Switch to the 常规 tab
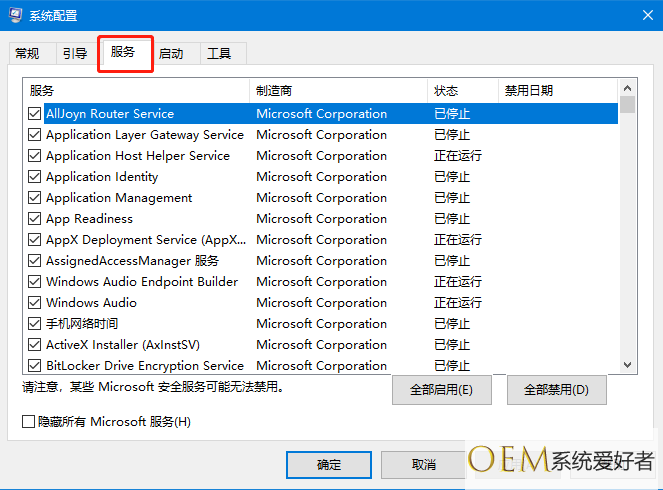663x490 pixels. click(28, 54)
